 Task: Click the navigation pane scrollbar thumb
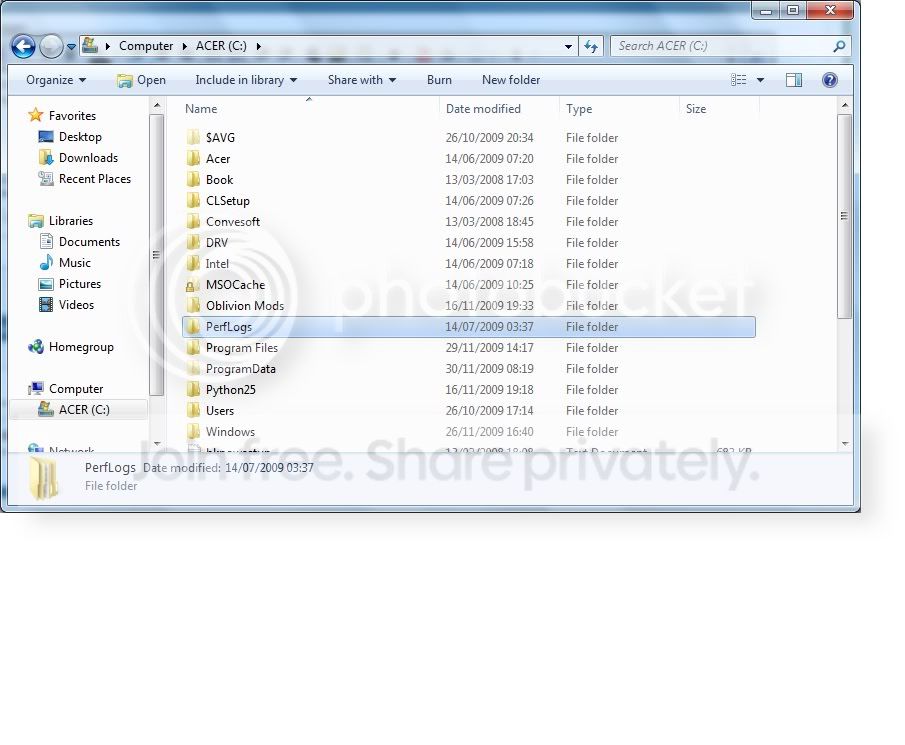tap(156, 254)
